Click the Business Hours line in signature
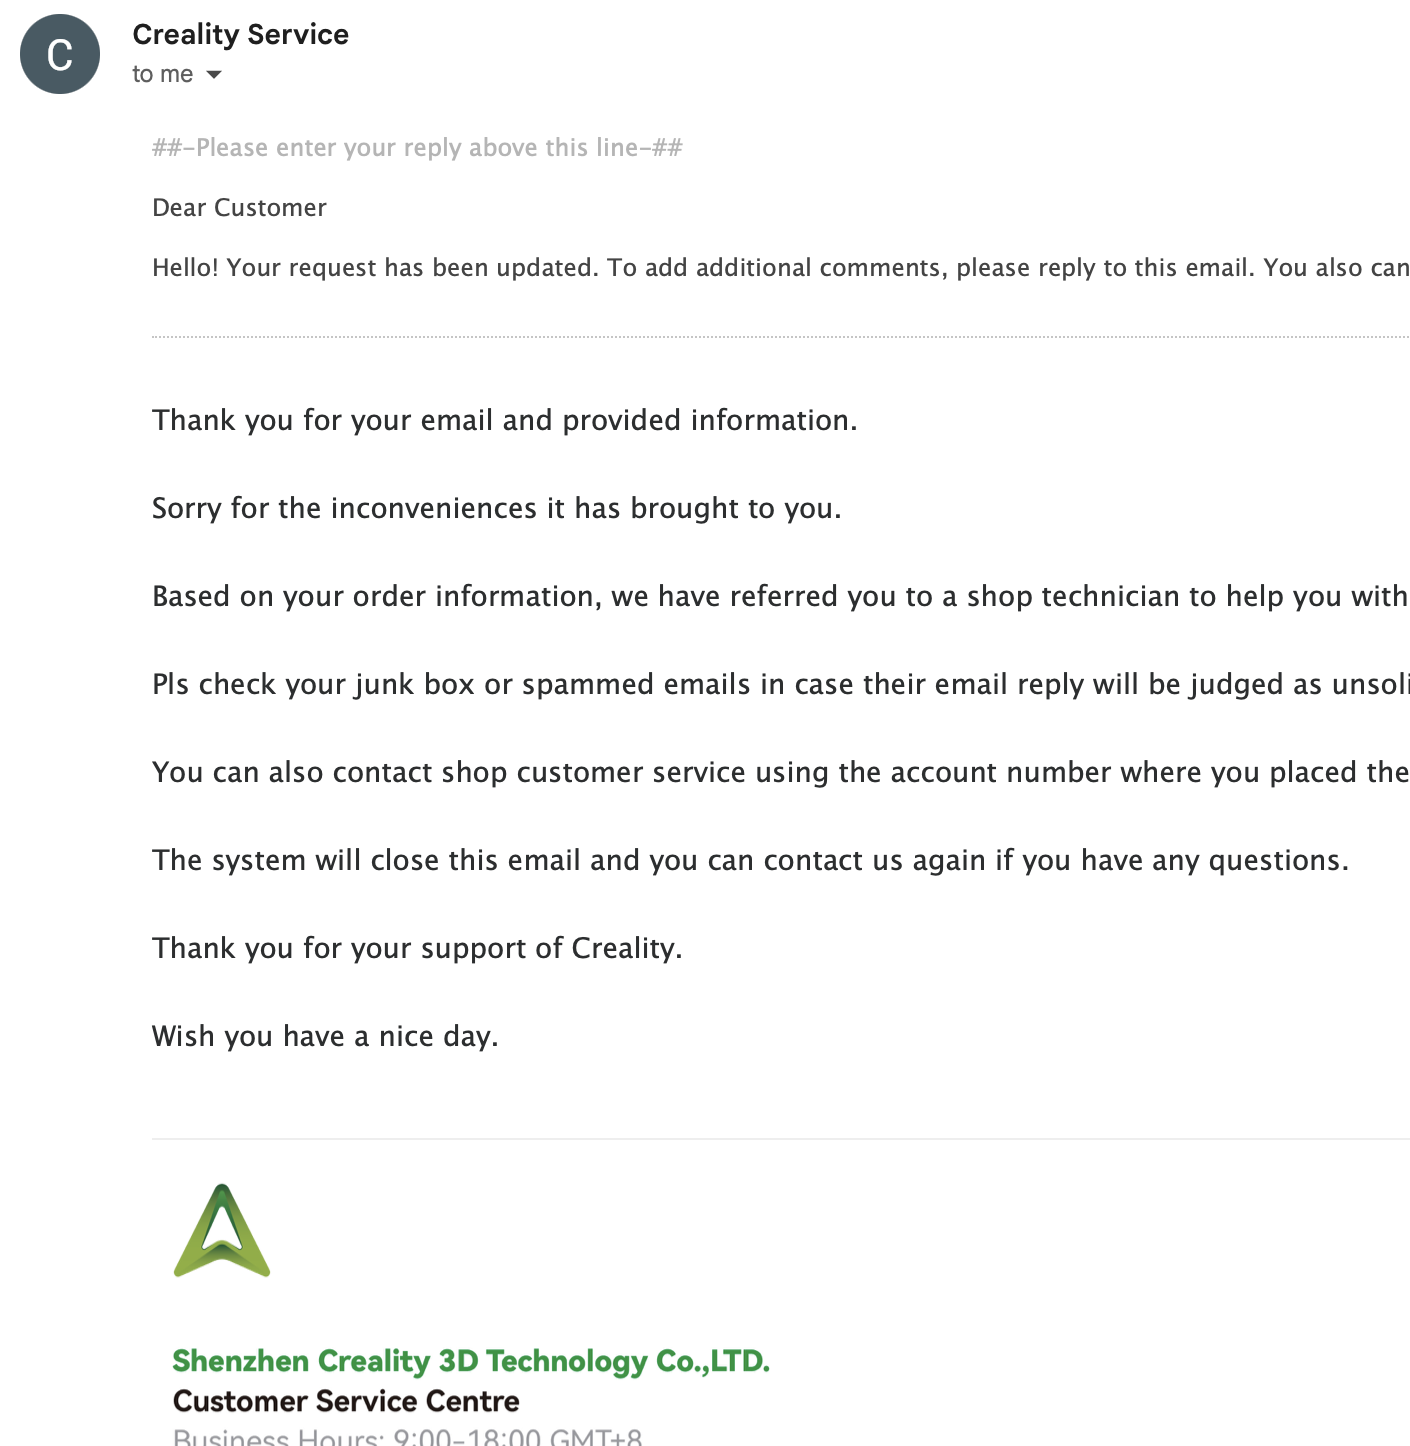 click(x=407, y=1436)
